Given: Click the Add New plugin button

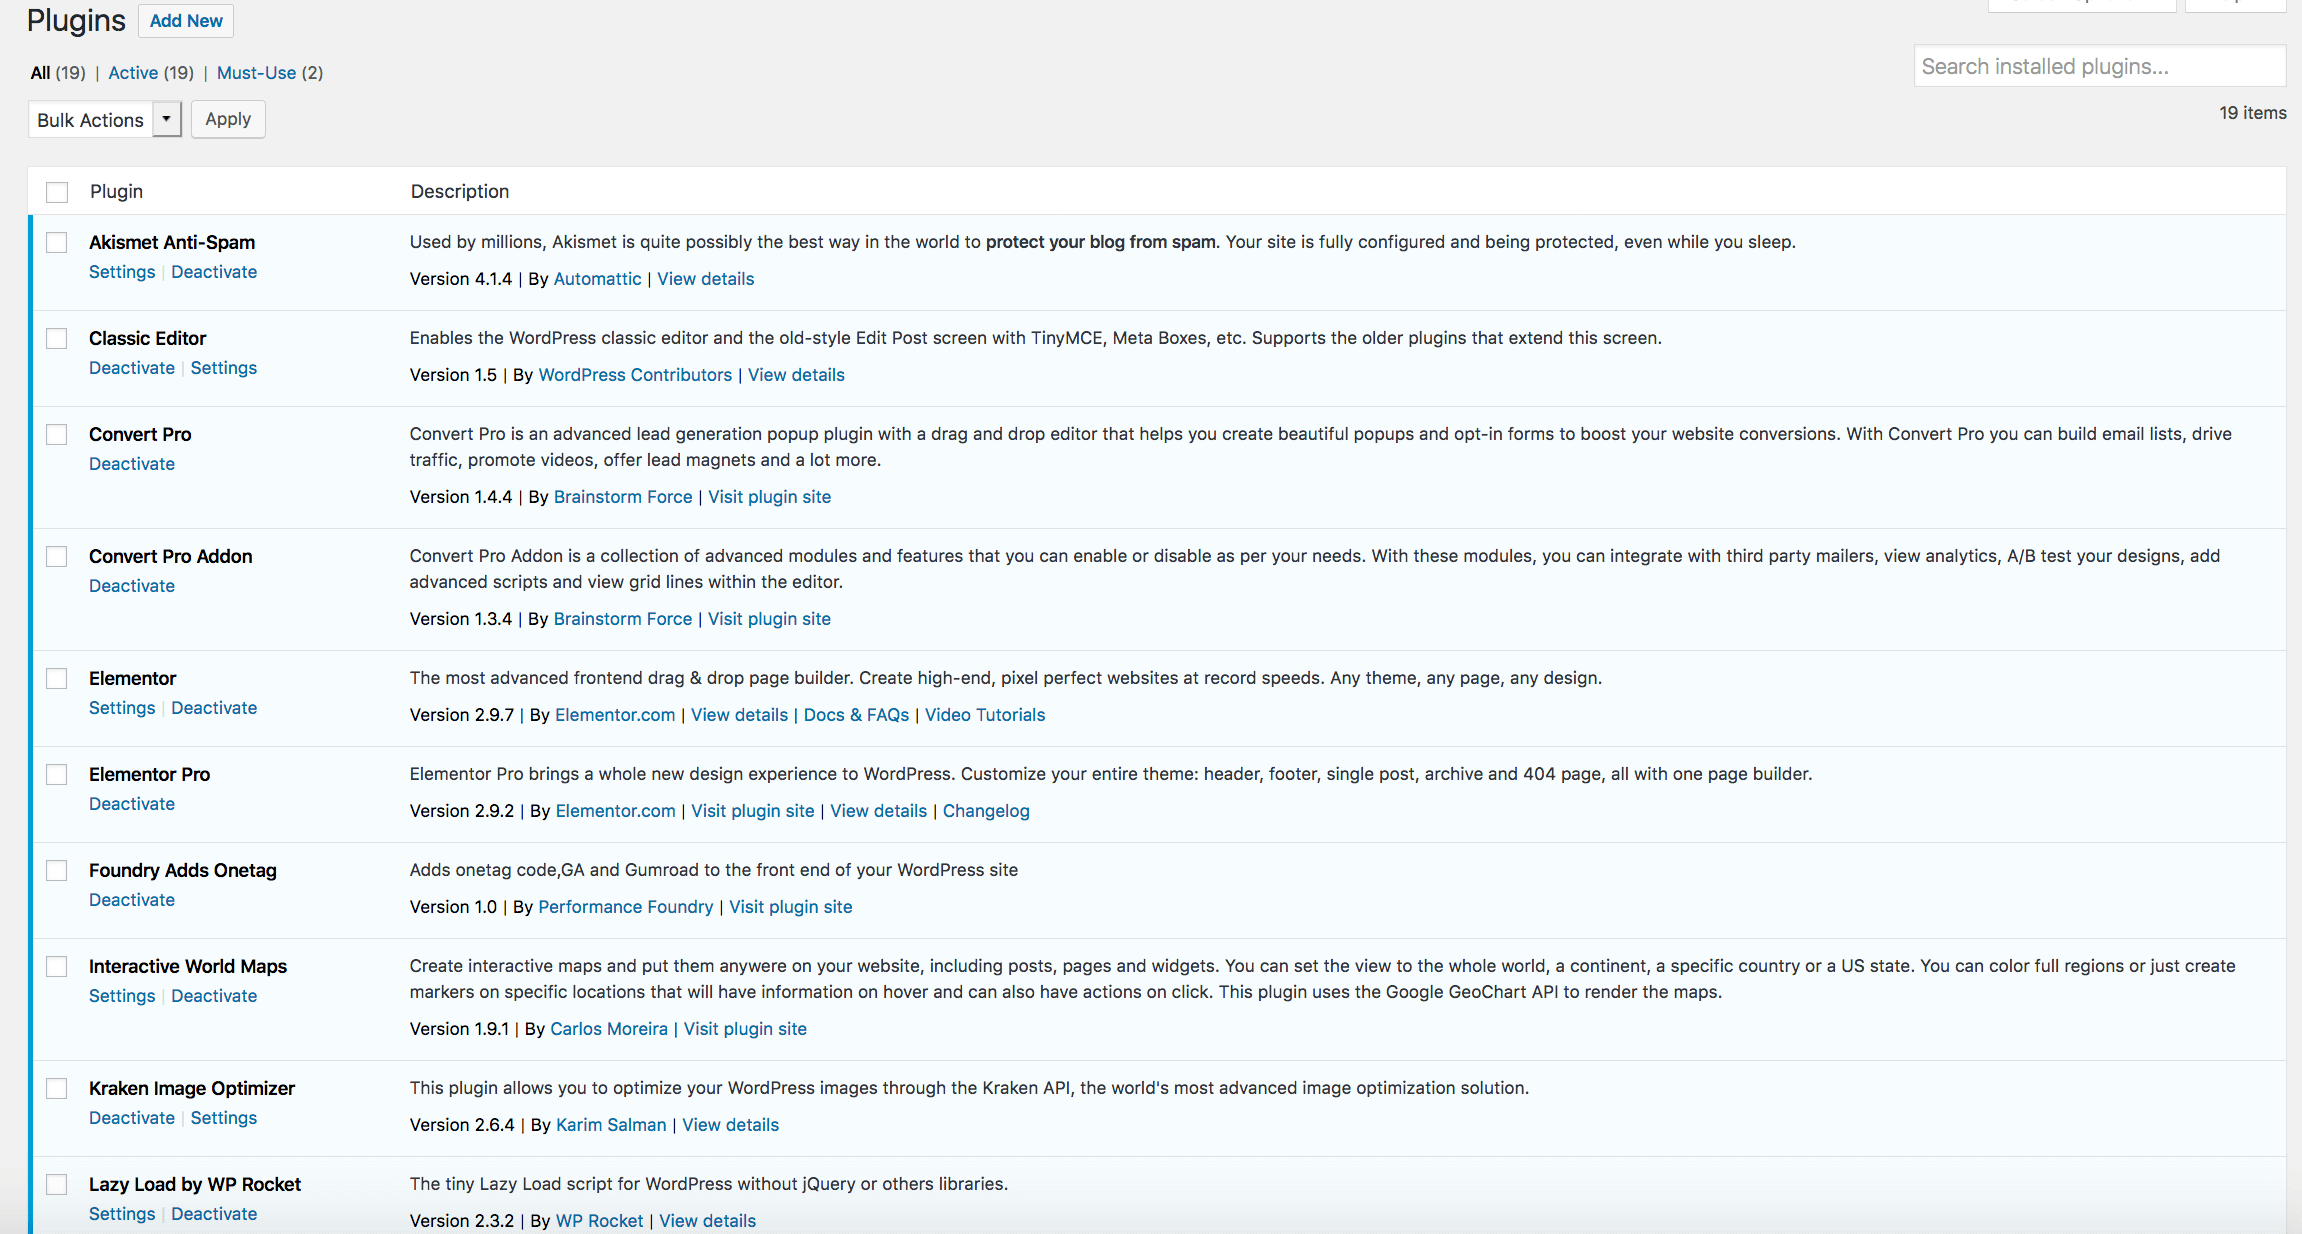Looking at the screenshot, I should click(x=186, y=21).
